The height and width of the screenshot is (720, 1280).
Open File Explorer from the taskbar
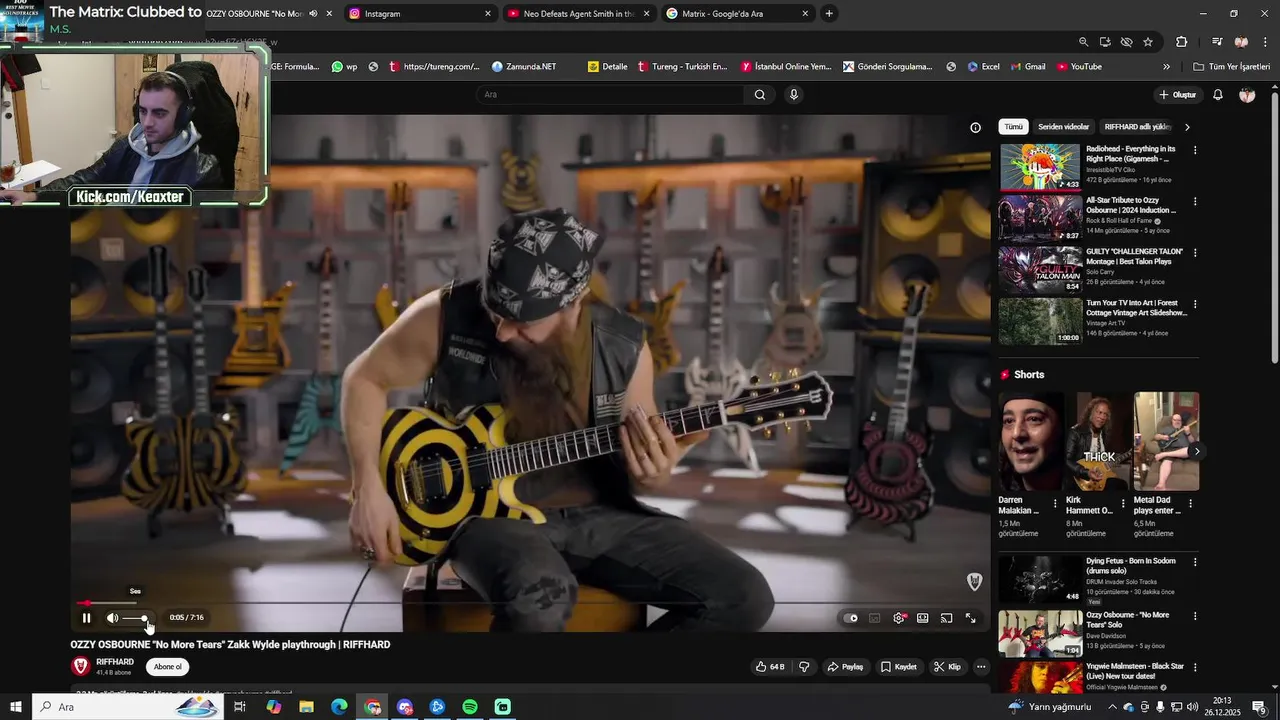pos(307,707)
